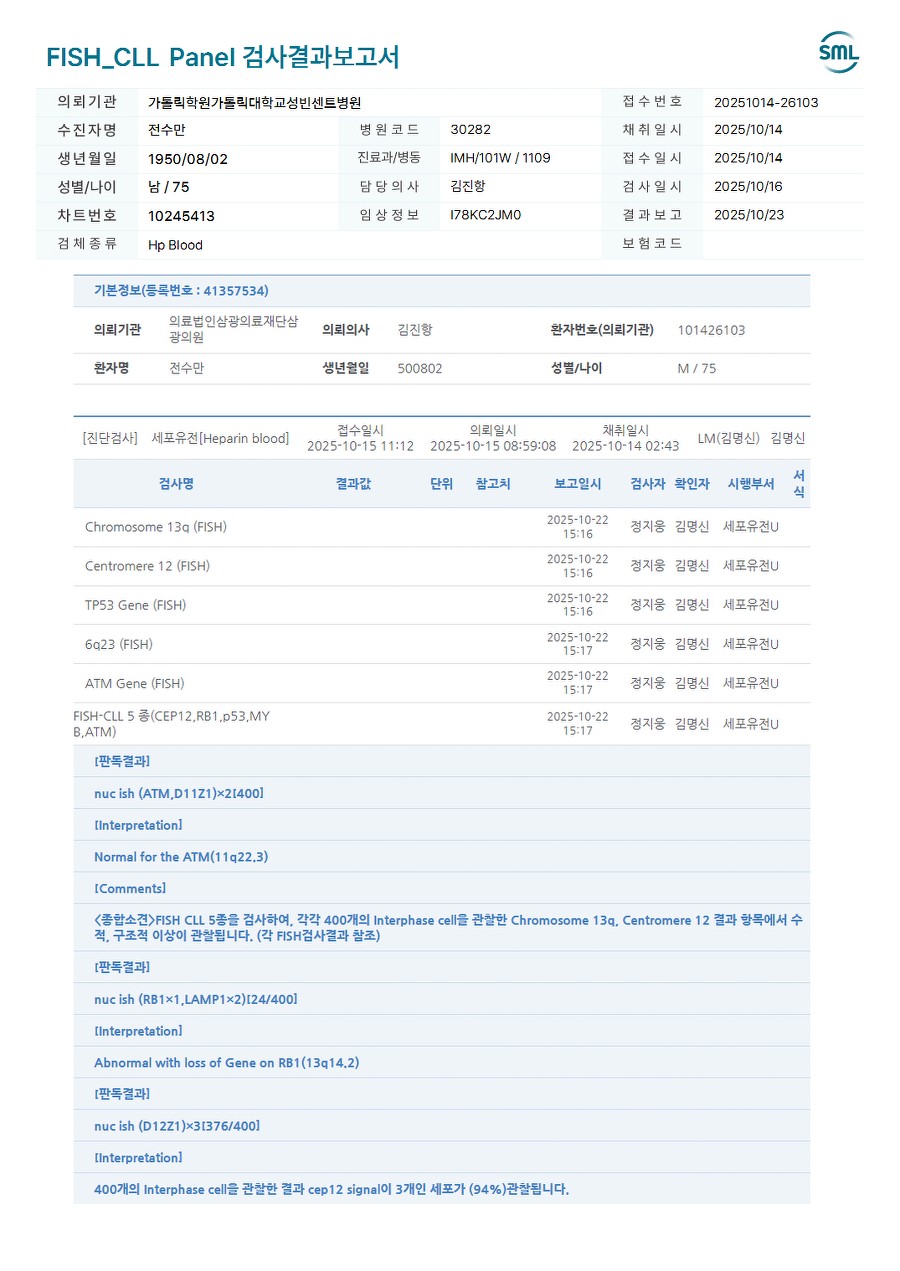Screen dimensions: 900x1271
Task: Select request datetime 2025-10-15 08:59:08
Action: (493, 446)
